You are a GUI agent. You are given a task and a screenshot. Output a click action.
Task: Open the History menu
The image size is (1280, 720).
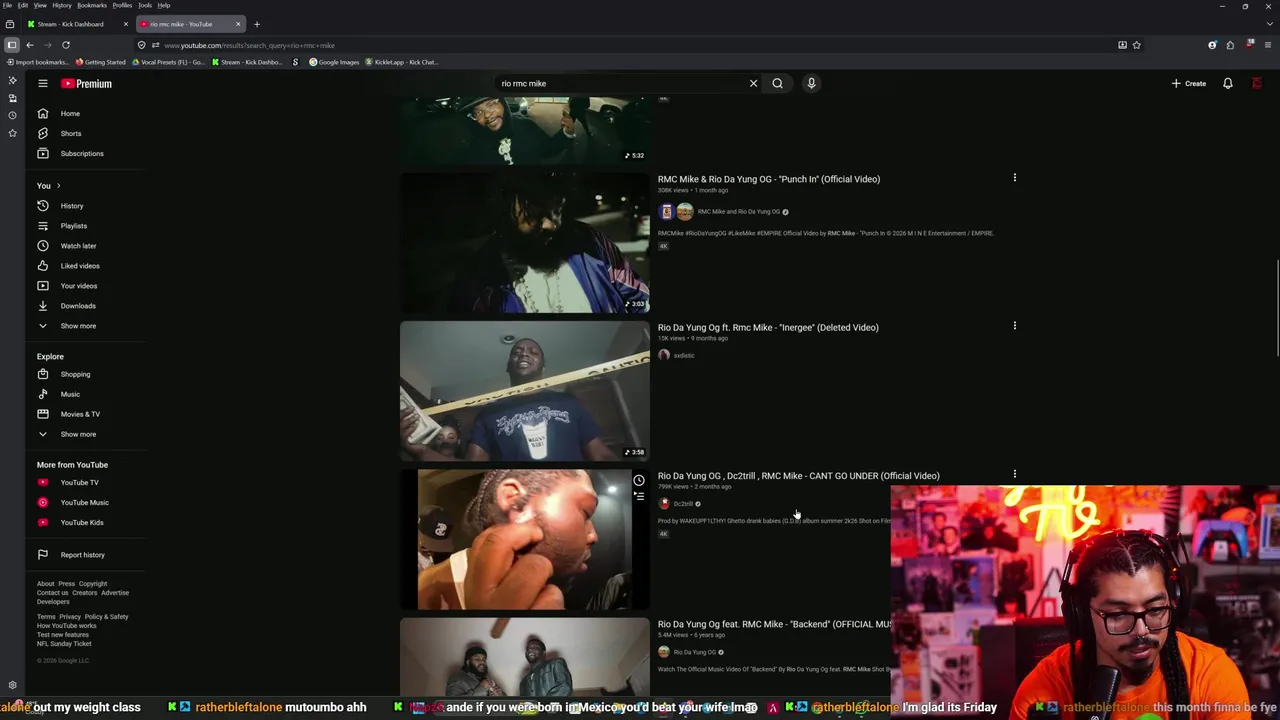[x=62, y=5]
